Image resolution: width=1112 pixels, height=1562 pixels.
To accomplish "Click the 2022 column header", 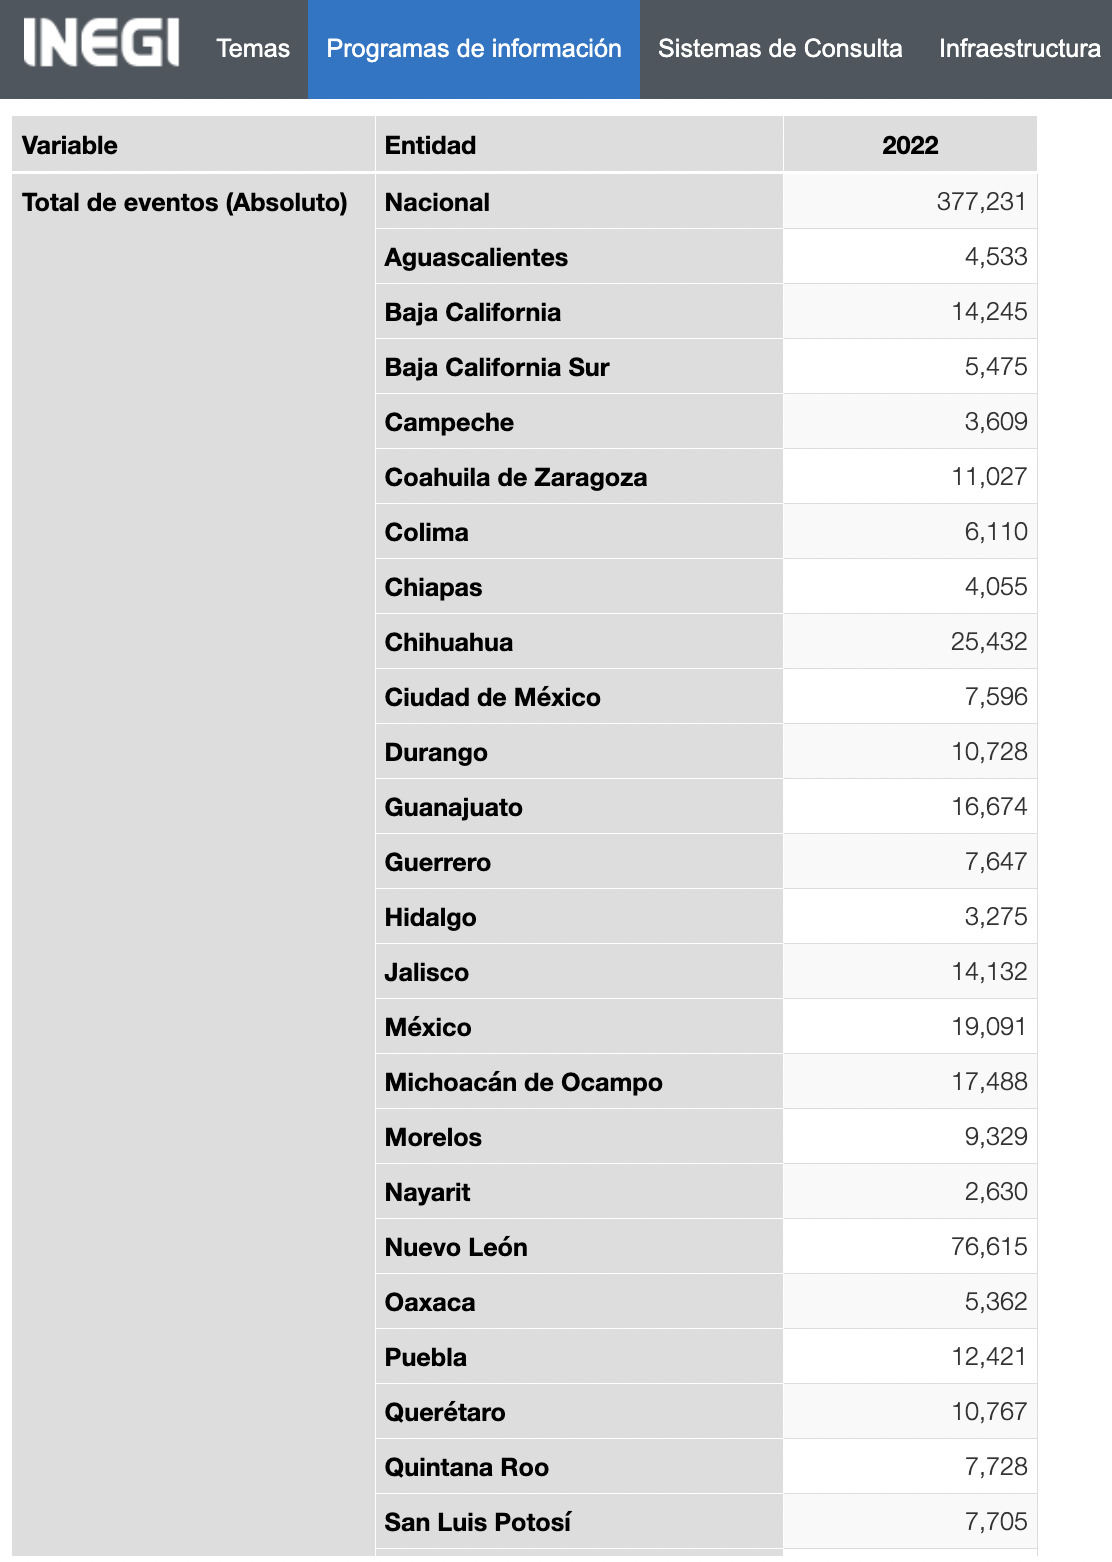I will [x=910, y=145].
